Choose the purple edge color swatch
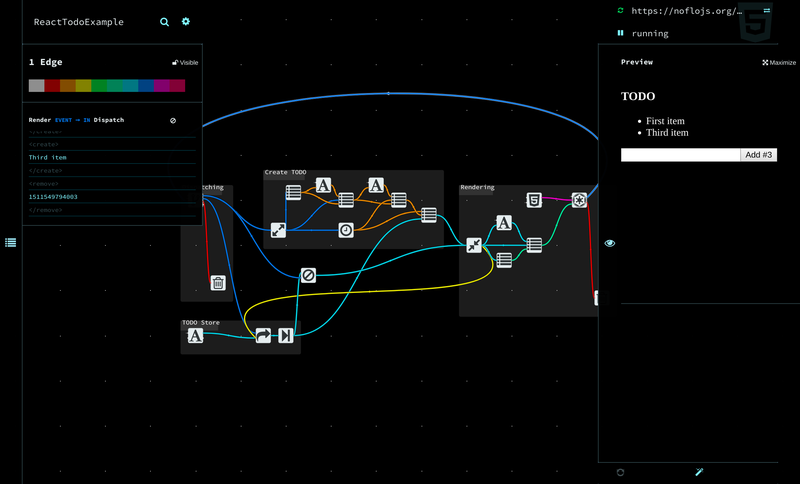This screenshot has height=484, width=800. pyautogui.click(x=161, y=86)
